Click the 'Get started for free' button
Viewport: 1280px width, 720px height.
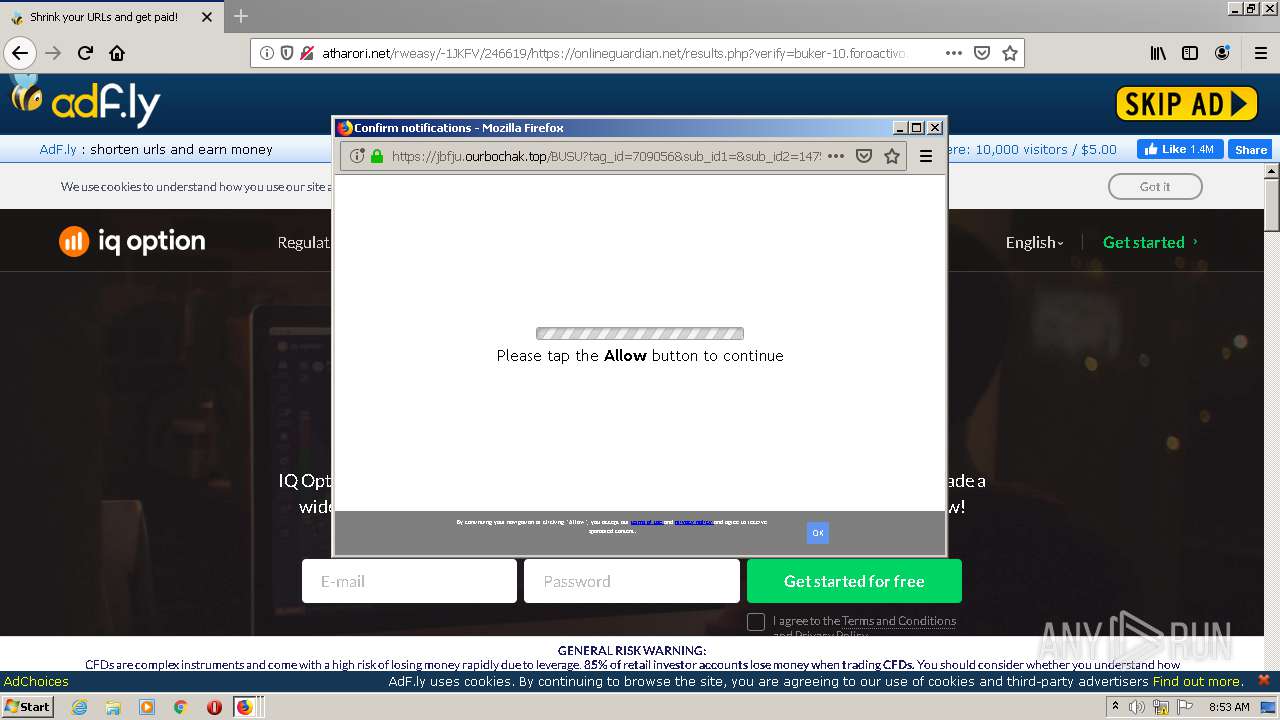854,581
